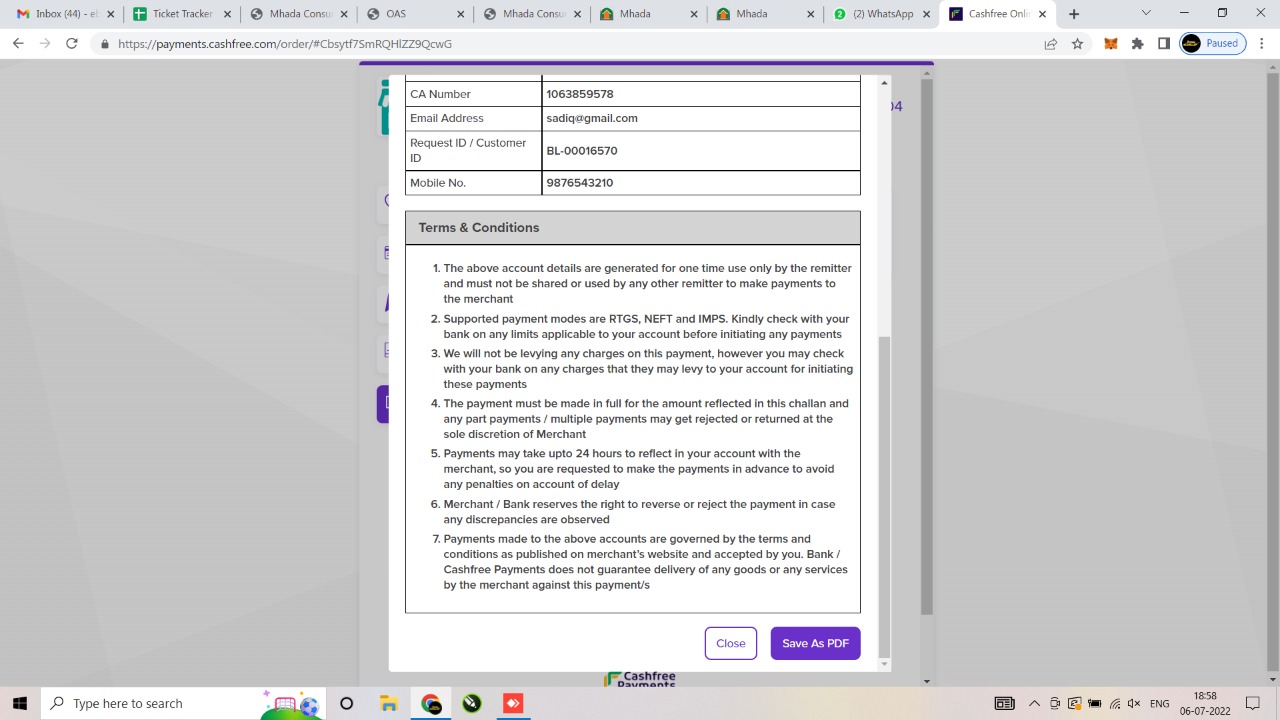Open the Chrome three-dot menu

tap(1262, 44)
